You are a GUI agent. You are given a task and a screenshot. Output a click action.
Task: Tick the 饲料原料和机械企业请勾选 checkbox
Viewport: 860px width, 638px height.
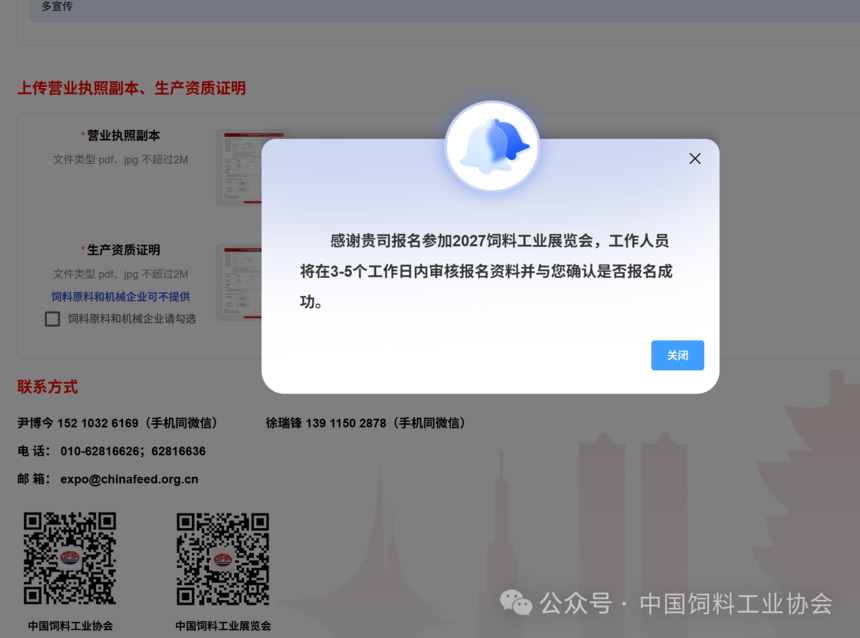pyautogui.click(x=52, y=319)
